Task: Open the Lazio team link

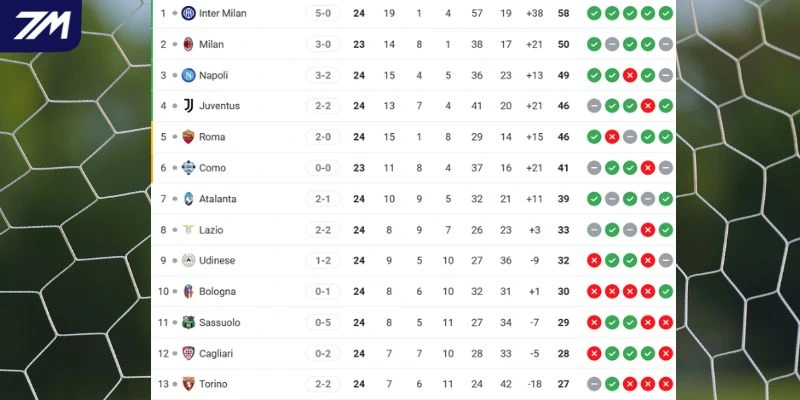Action: click(211, 230)
